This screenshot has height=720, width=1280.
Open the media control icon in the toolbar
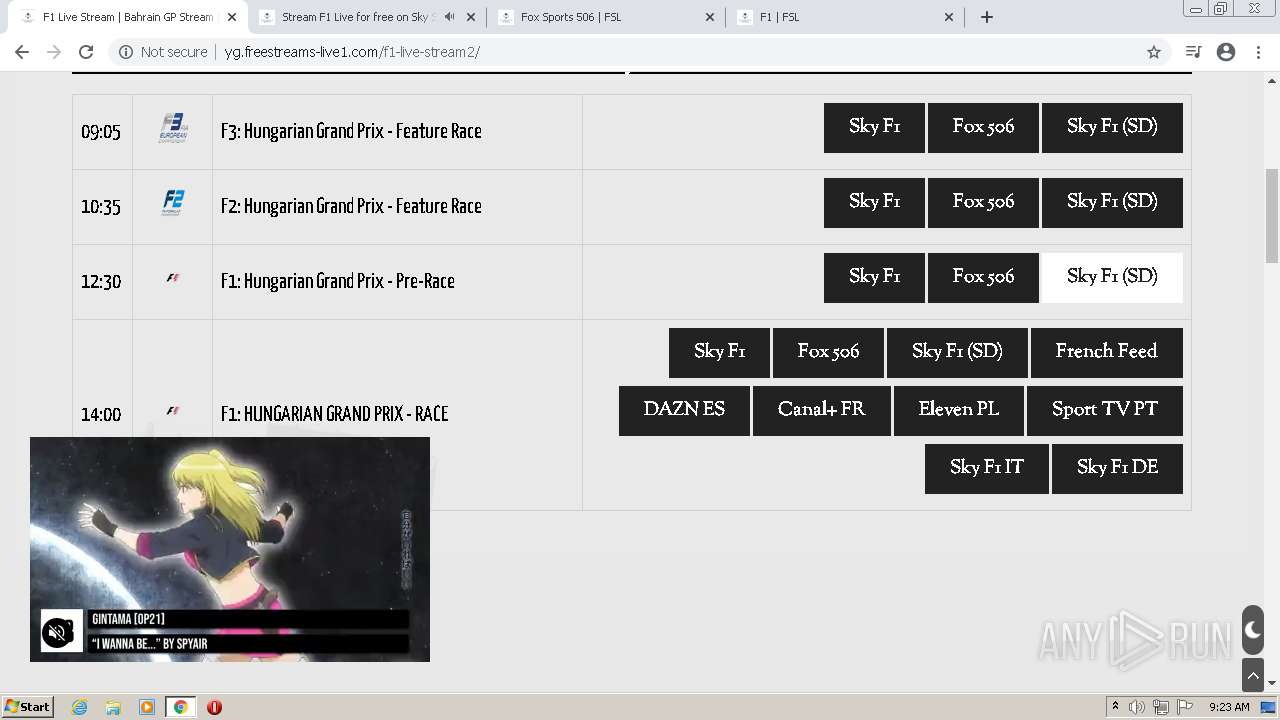[x=1193, y=52]
